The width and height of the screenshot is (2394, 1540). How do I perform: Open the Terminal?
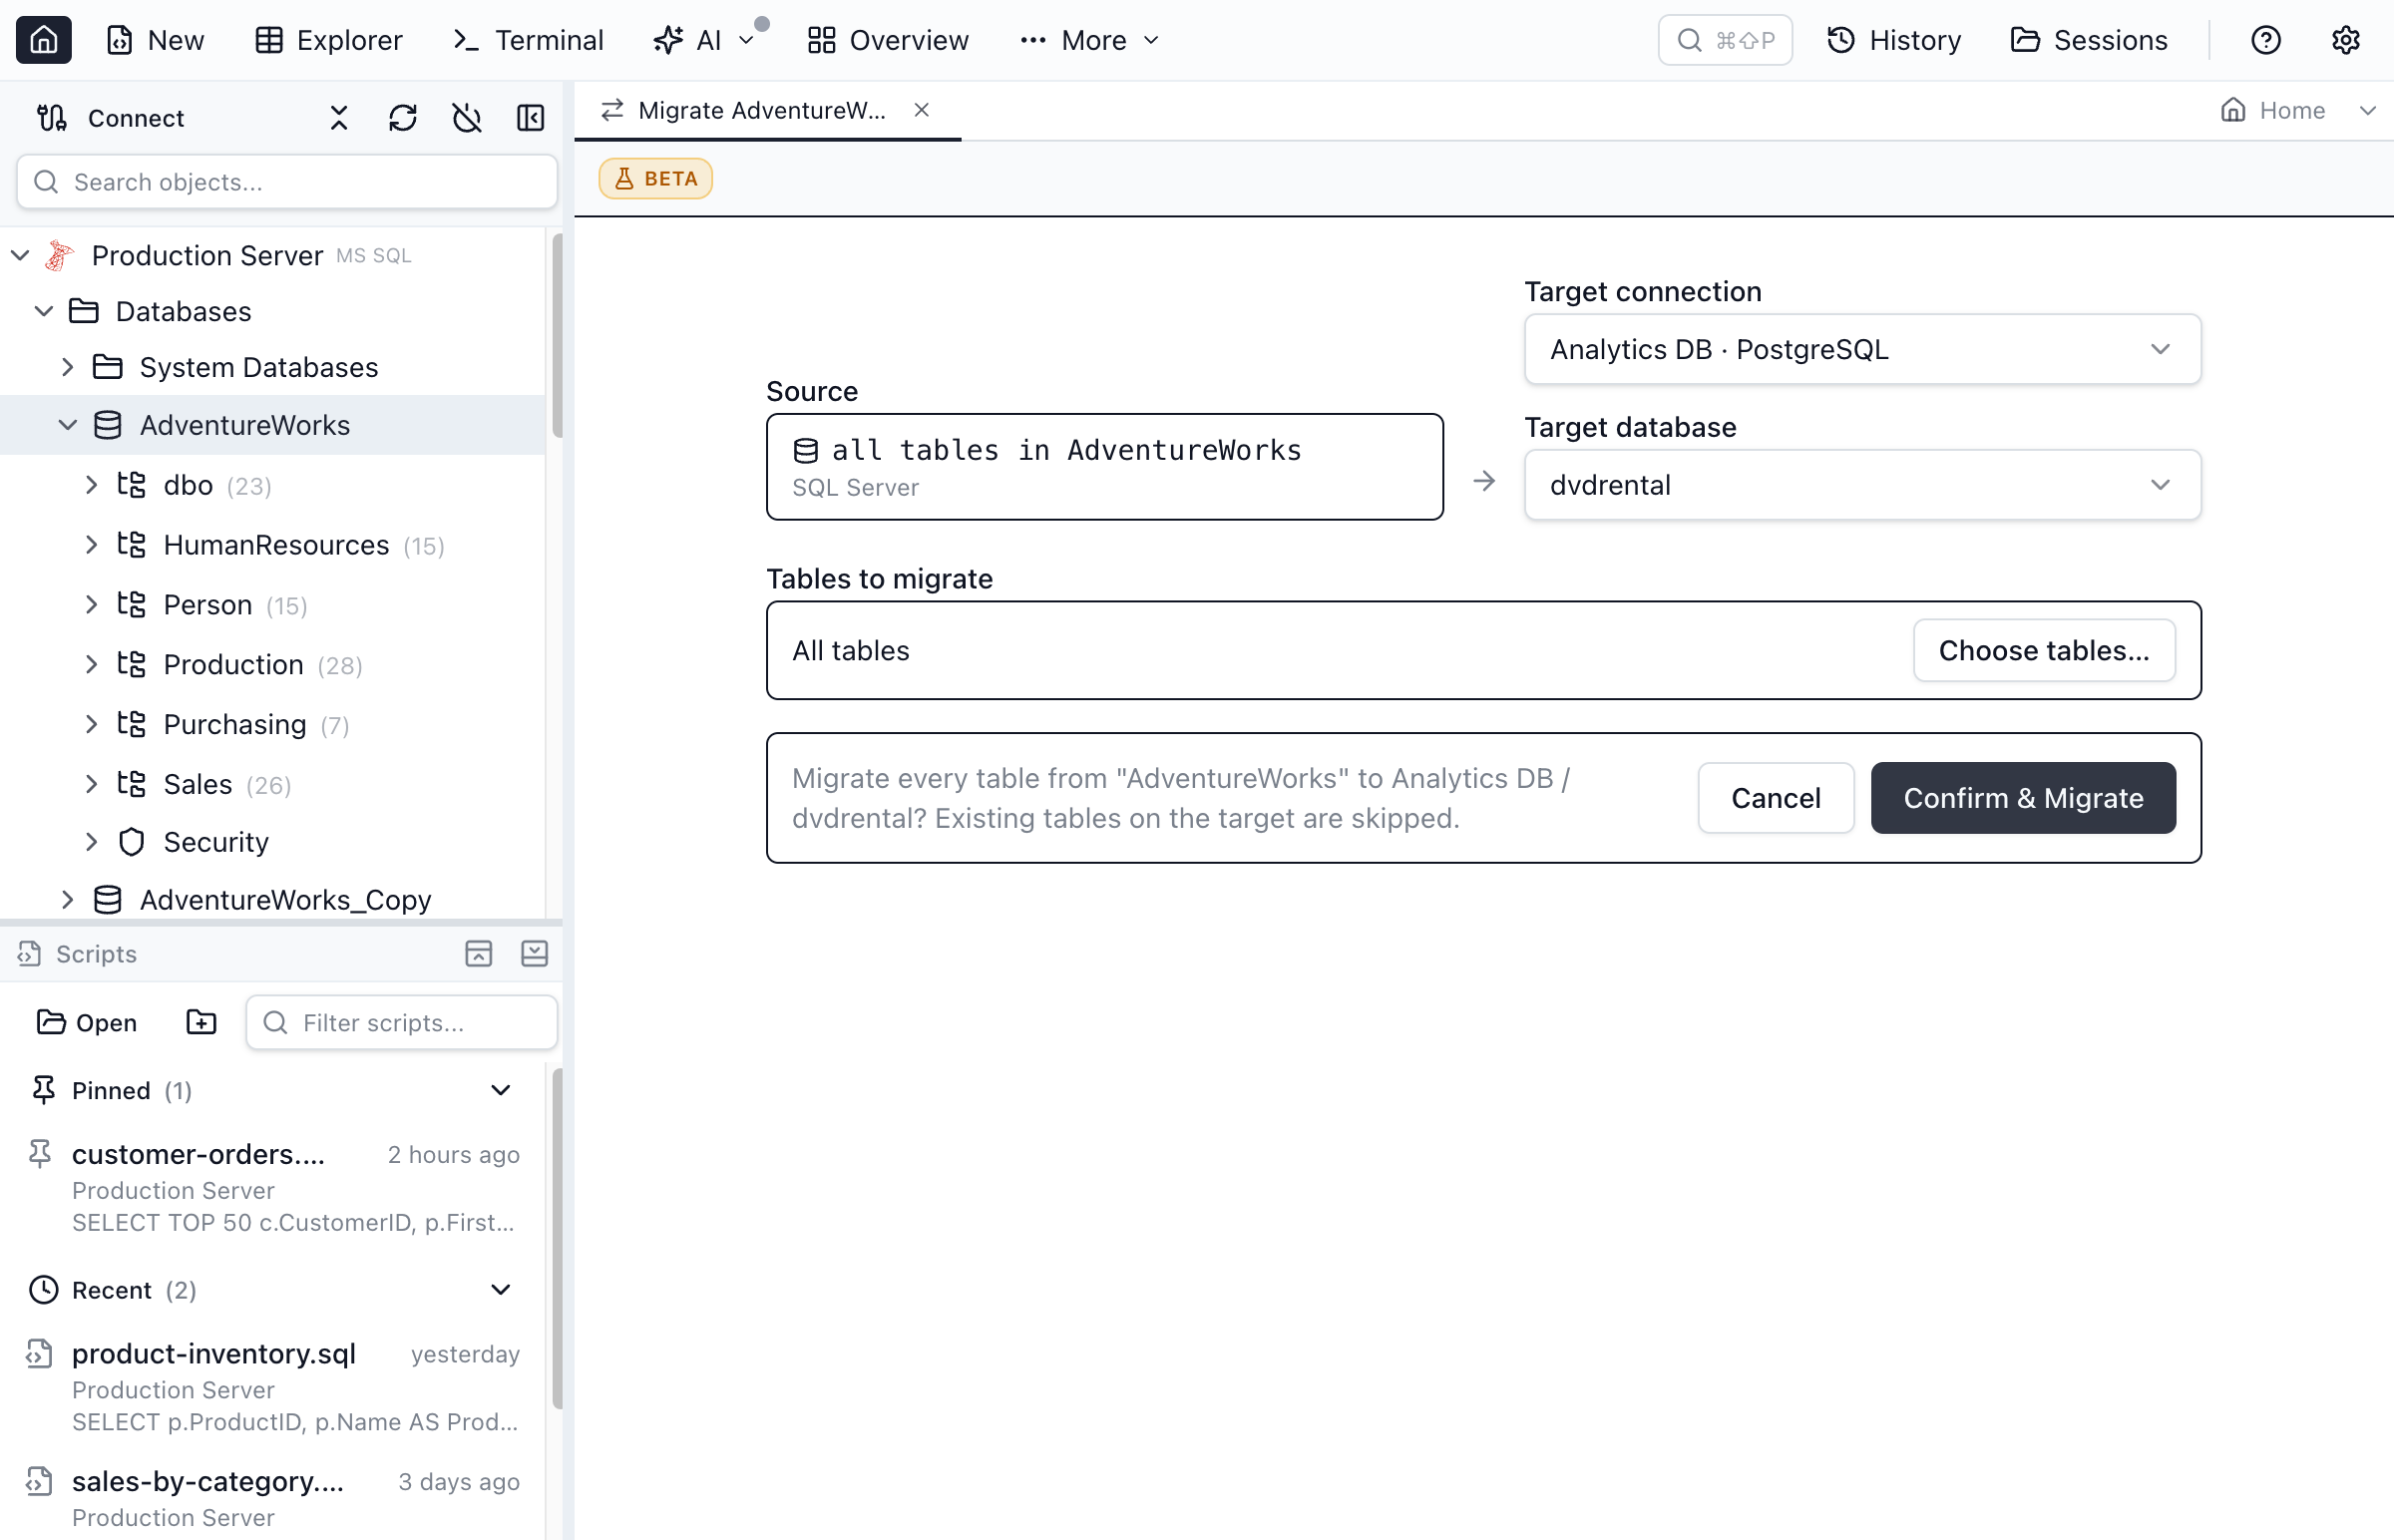click(528, 40)
